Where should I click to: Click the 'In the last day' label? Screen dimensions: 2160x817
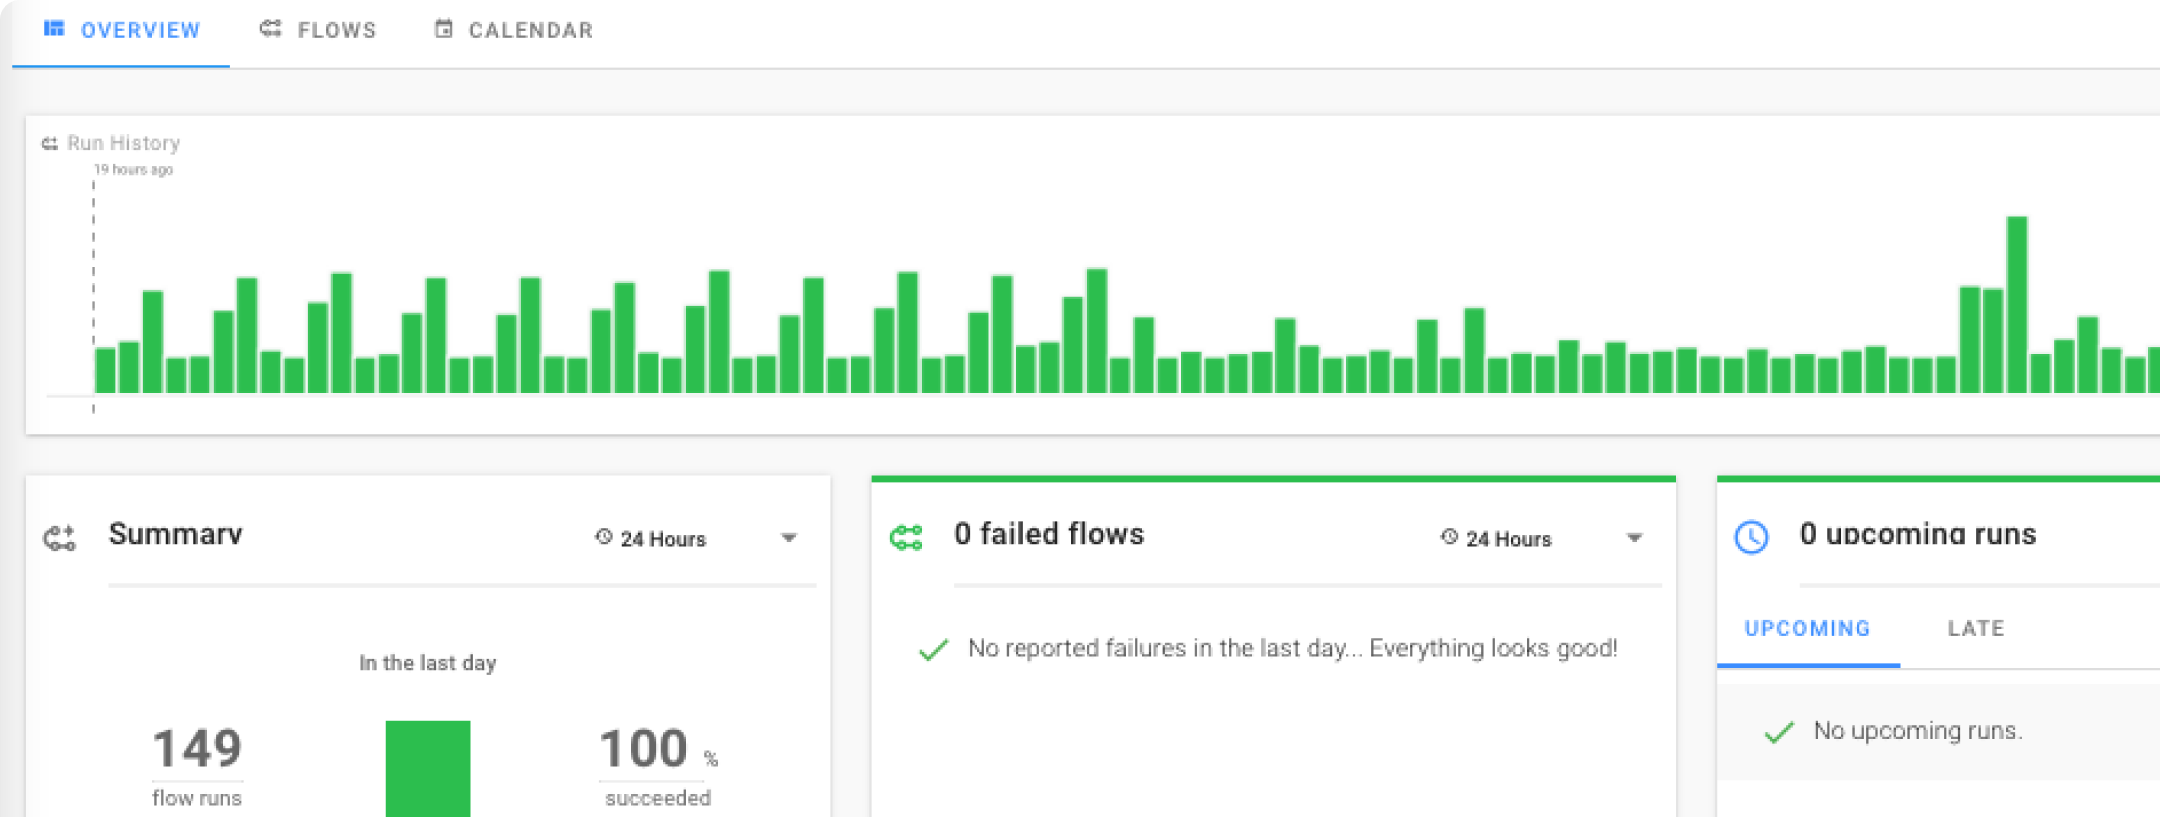[428, 663]
